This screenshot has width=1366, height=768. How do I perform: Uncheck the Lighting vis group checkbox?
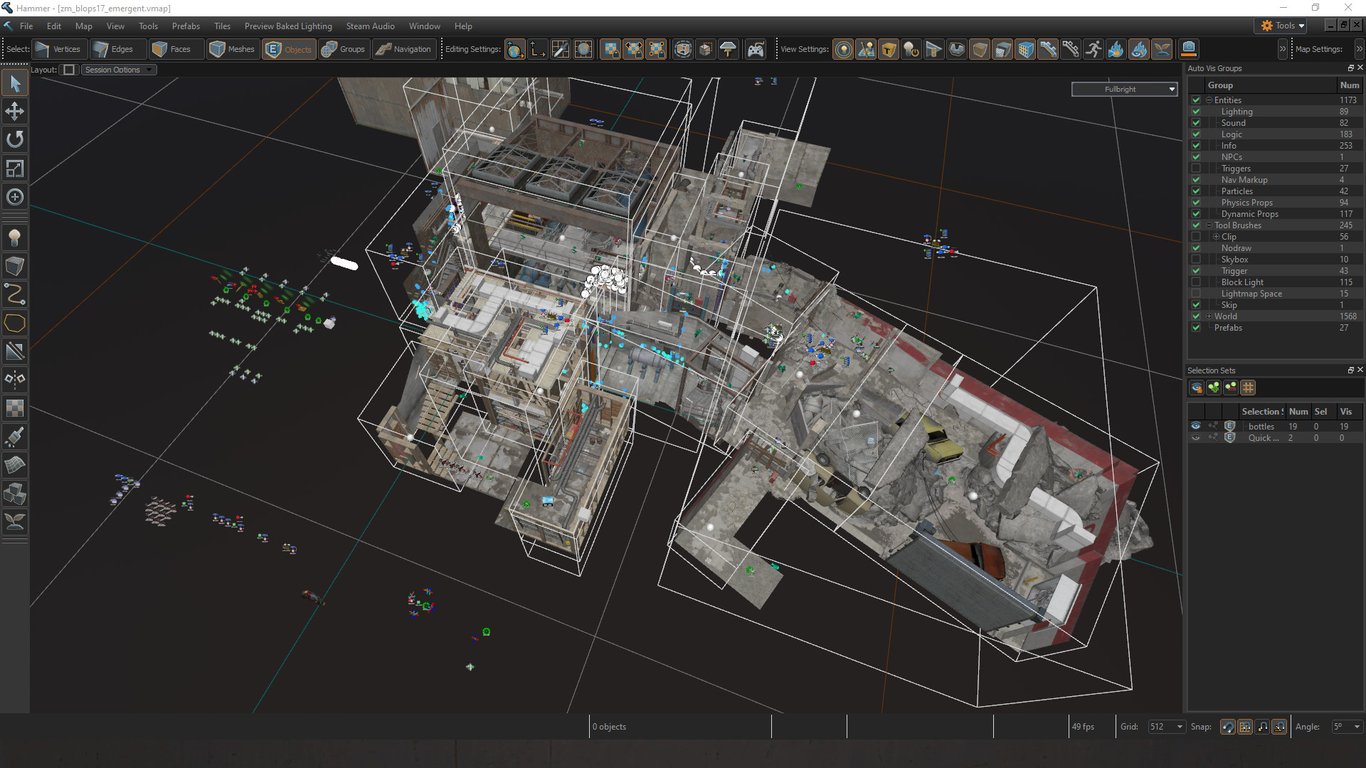tap(1196, 112)
